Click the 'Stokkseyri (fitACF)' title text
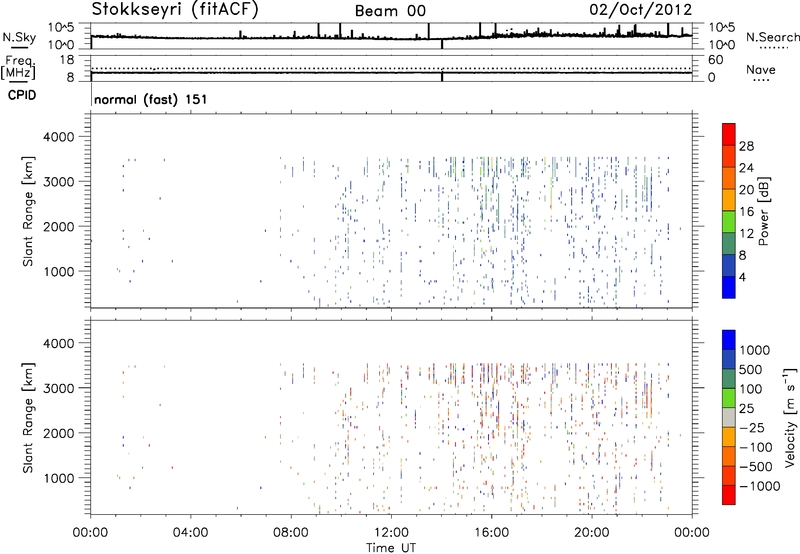Image resolution: width=800 pixels, height=554 pixels. 175,9
